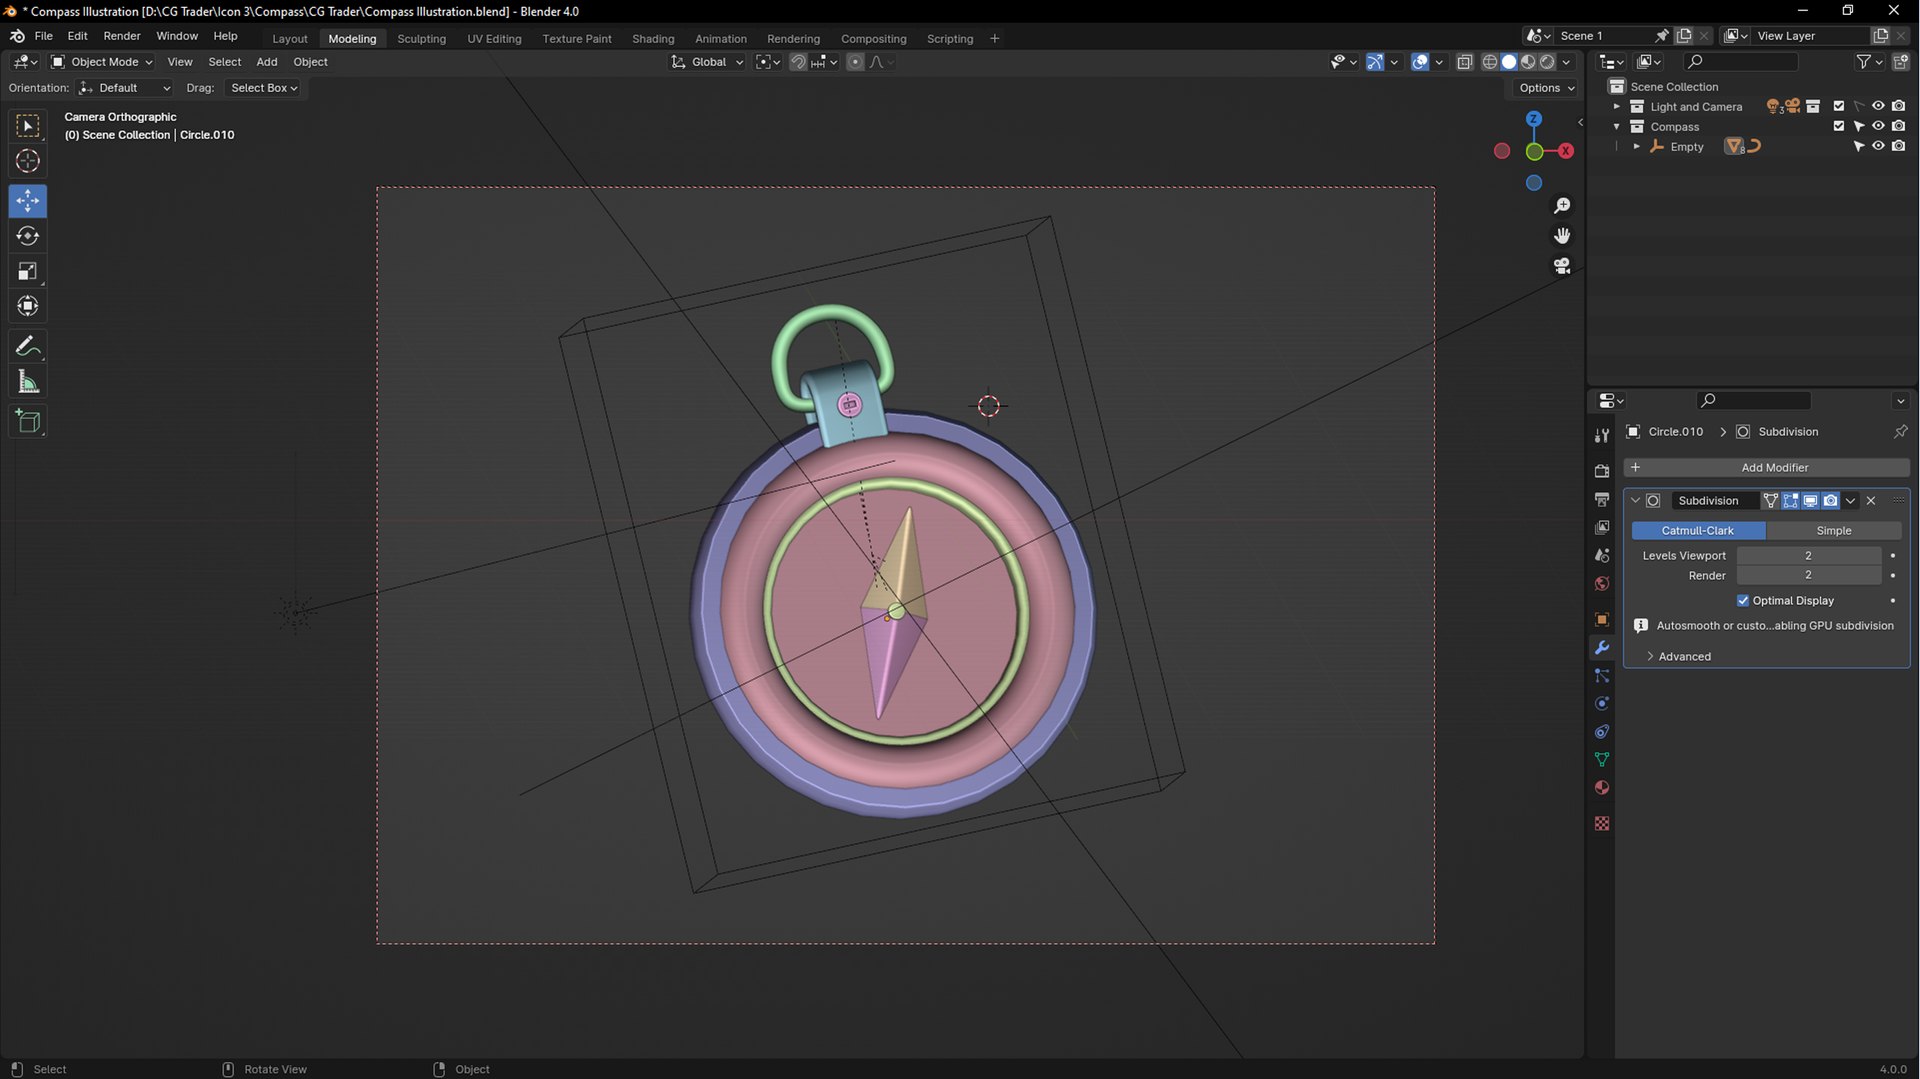1920x1079 pixels.
Task: Uncheck the Compass collection checkbox
Action: (x=1838, y=126)
